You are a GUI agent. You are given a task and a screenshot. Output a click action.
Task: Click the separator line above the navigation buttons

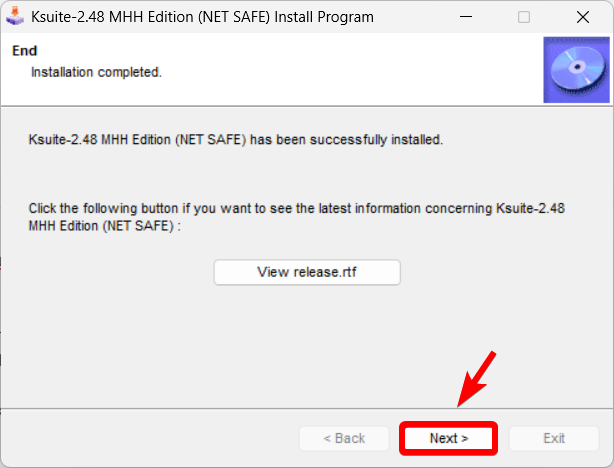click(306, 408)
